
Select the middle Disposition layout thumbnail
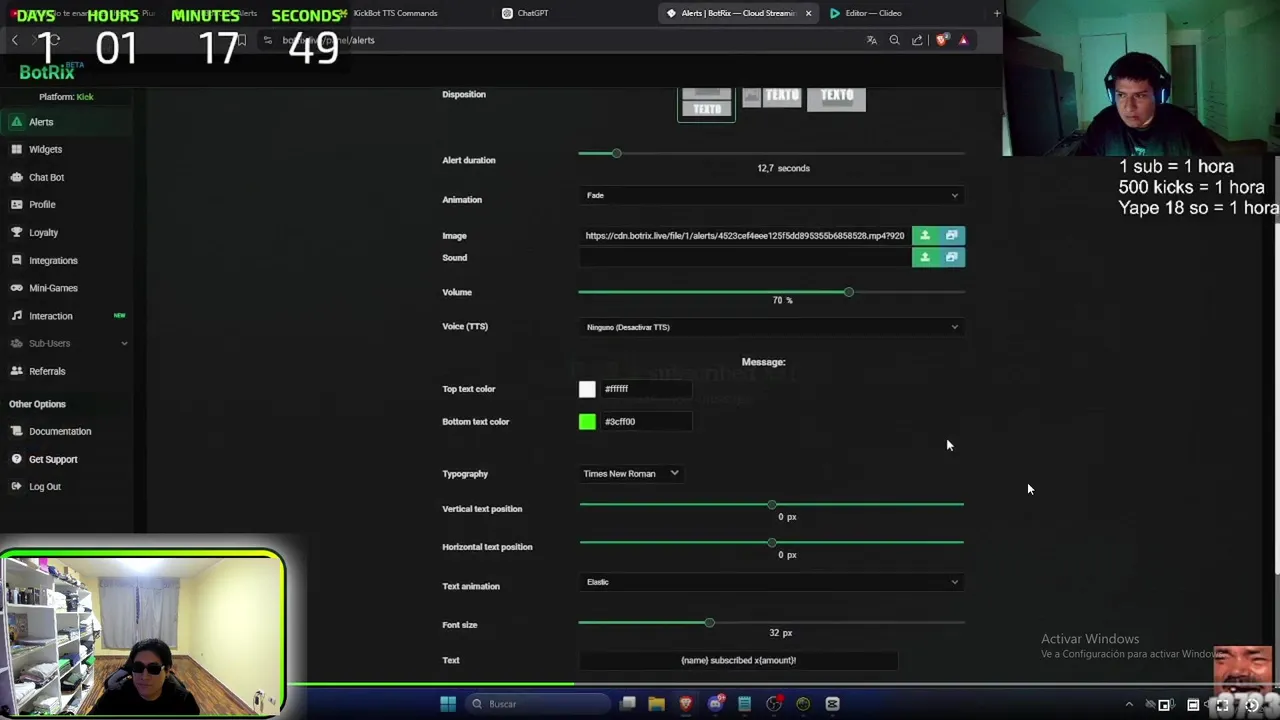[x=771, y=98]
